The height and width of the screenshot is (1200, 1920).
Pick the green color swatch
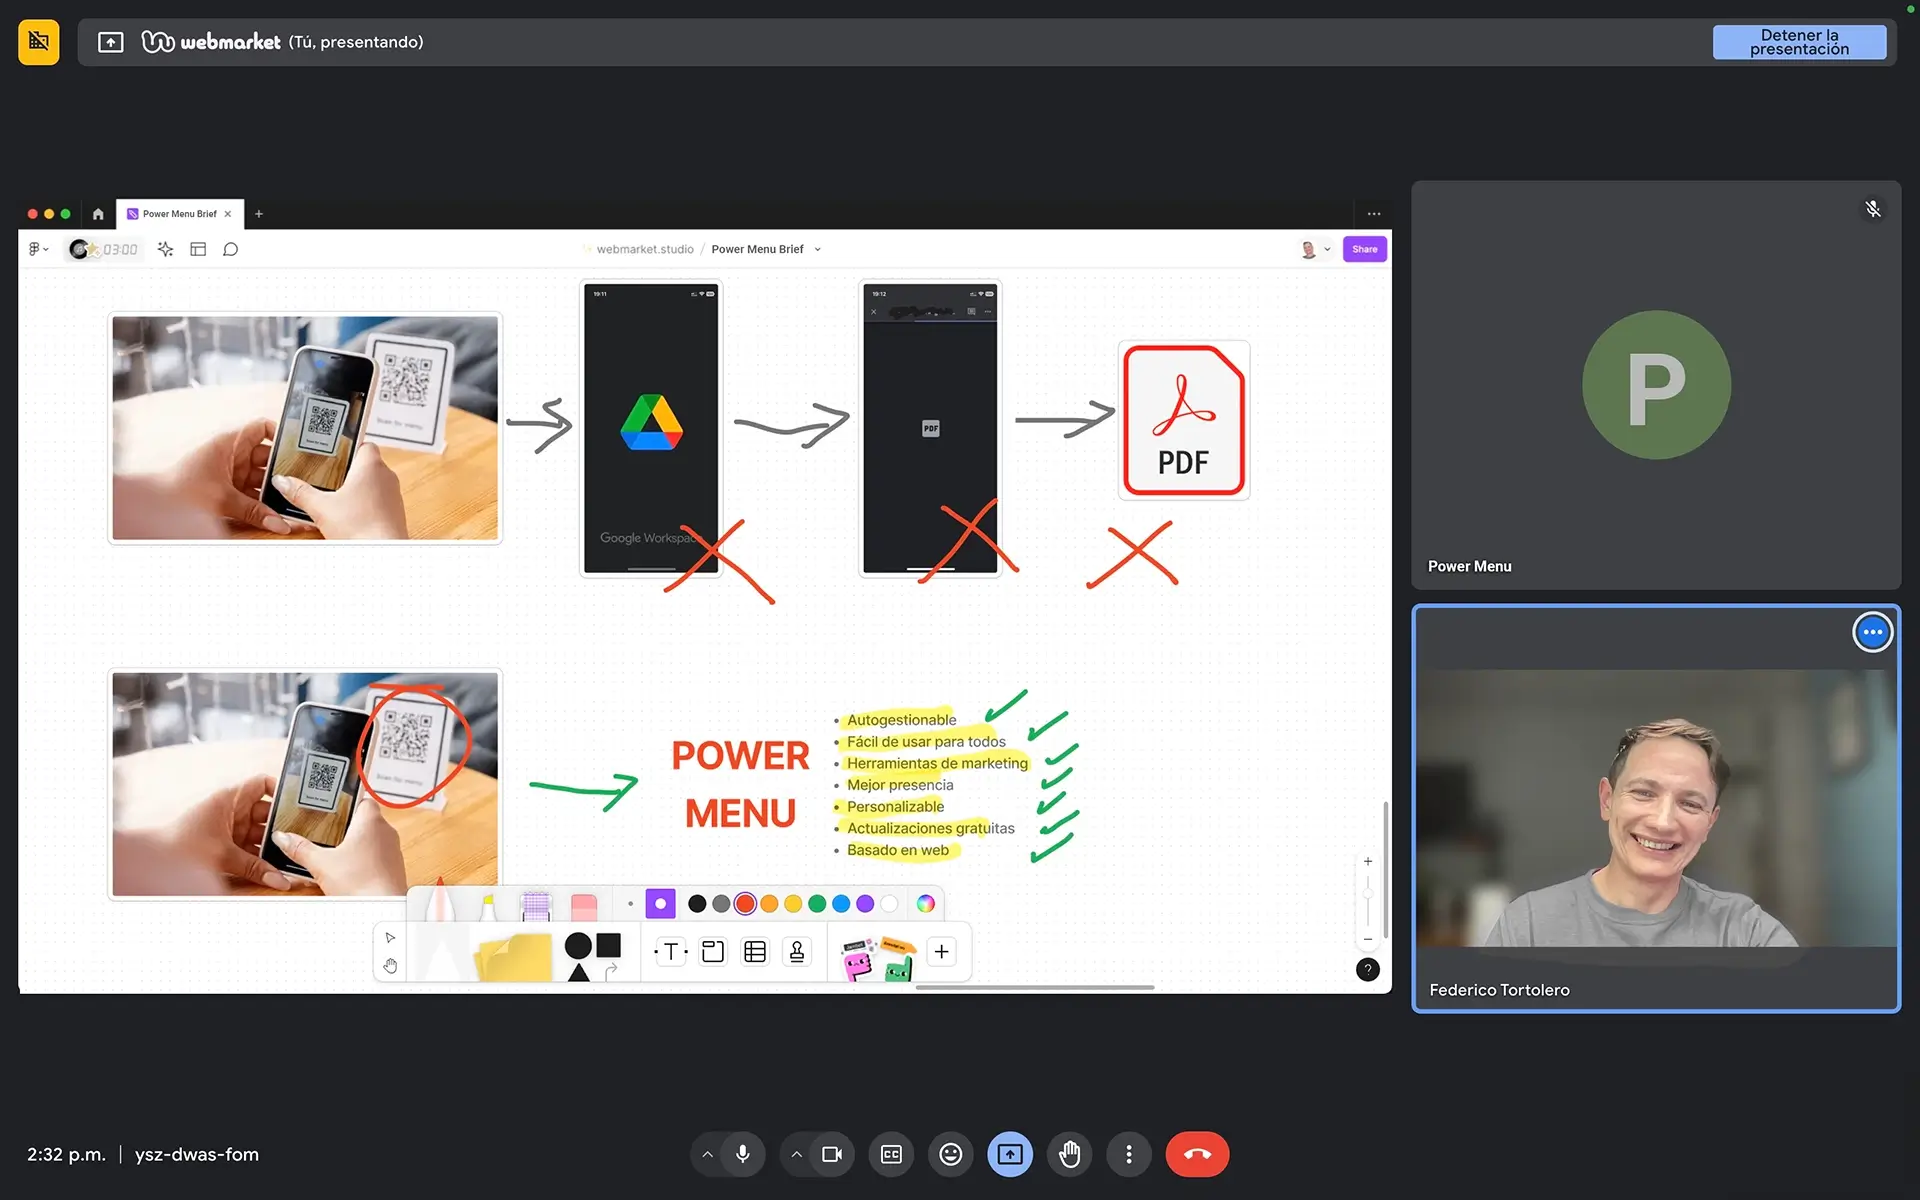817,904
